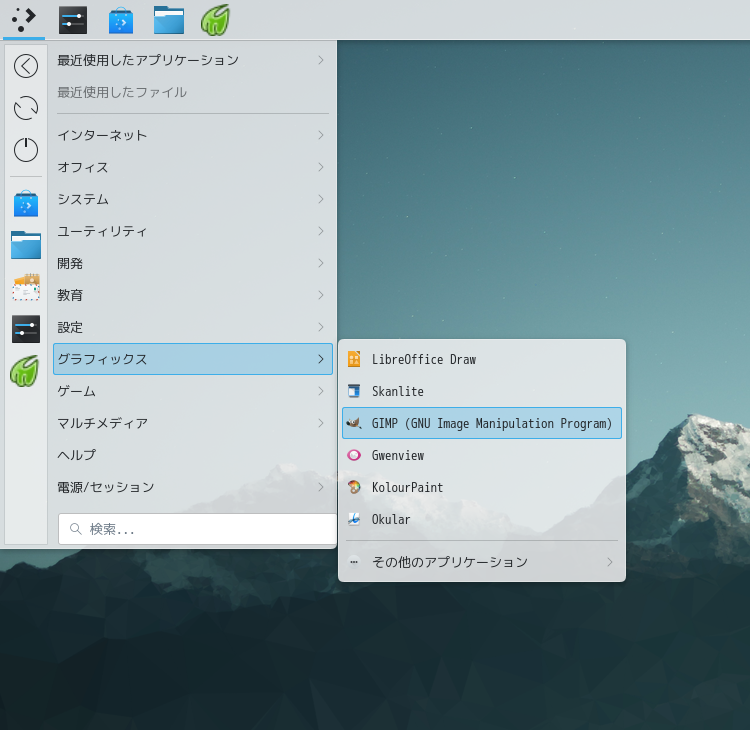The height and width of the screenshot is (730, 750).
Task: Click the ellipsis icon for other applications
Action: coord(354,562)
